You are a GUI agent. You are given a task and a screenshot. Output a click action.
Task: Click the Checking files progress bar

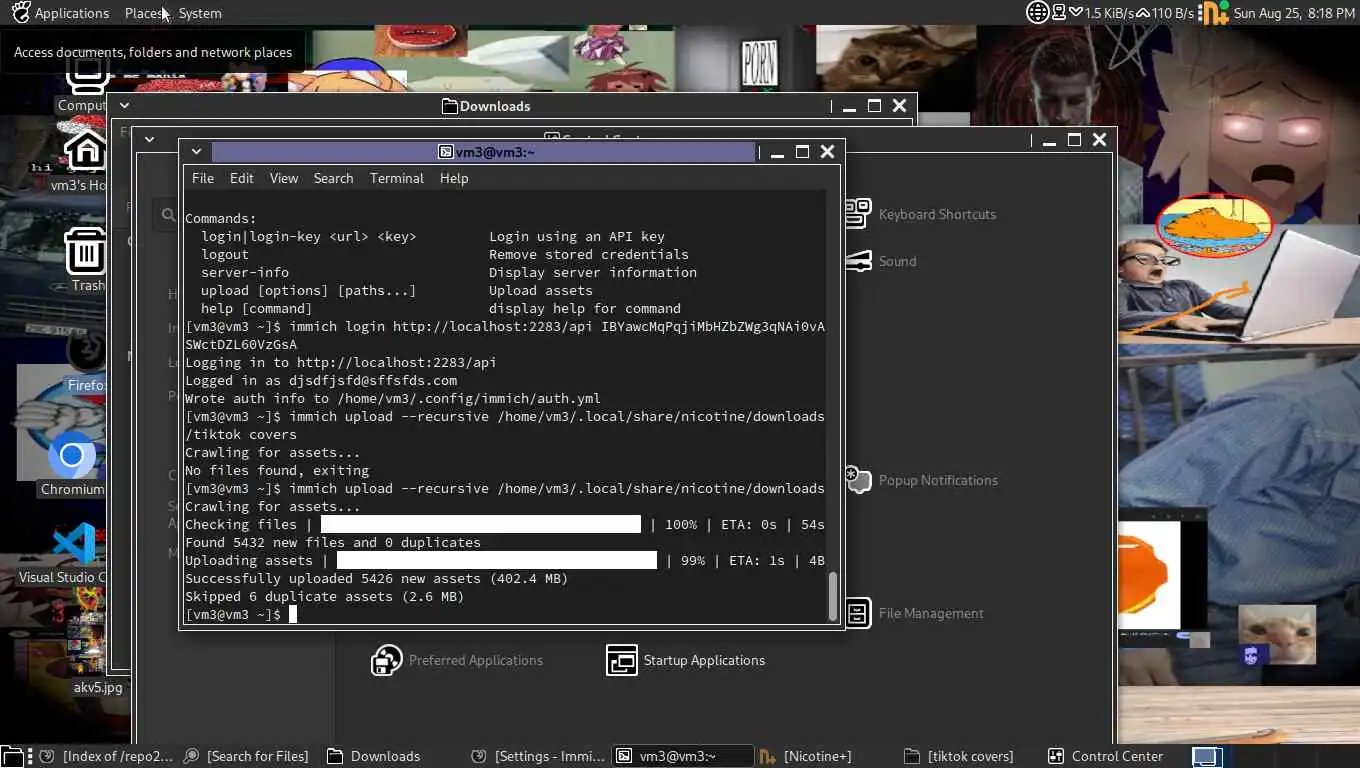481,524
